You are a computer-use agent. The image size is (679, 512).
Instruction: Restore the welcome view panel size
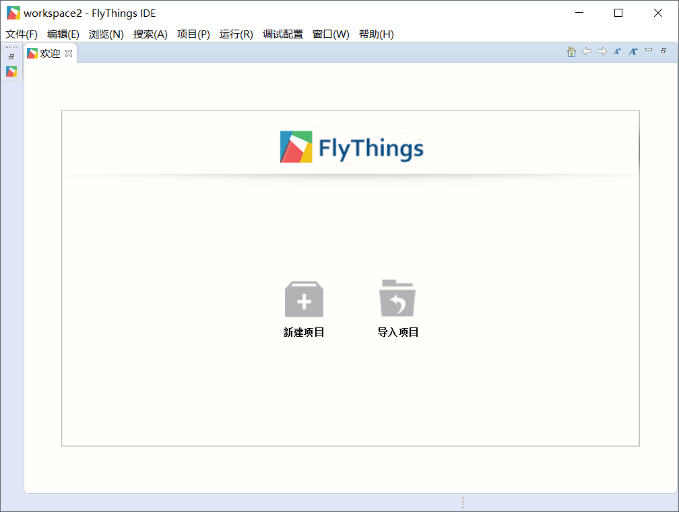tap(663, 51)
